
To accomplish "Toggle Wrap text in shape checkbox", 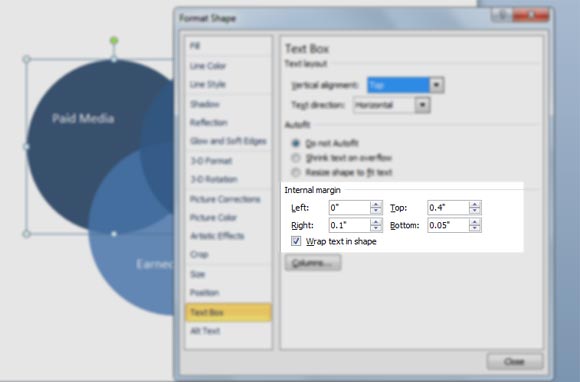I will point(296,241).
